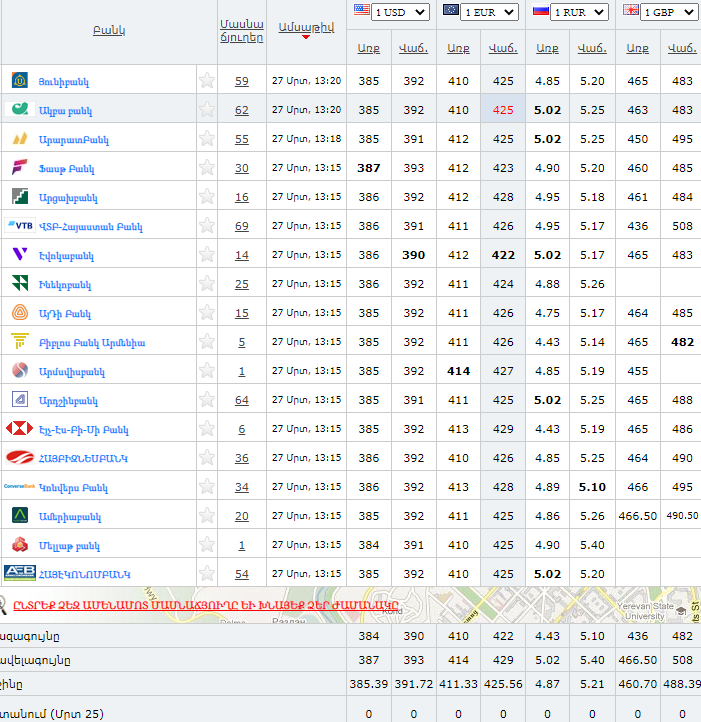701x722 pixels.
Task: Click the Converse Bank logo
Action: [19, 486]
